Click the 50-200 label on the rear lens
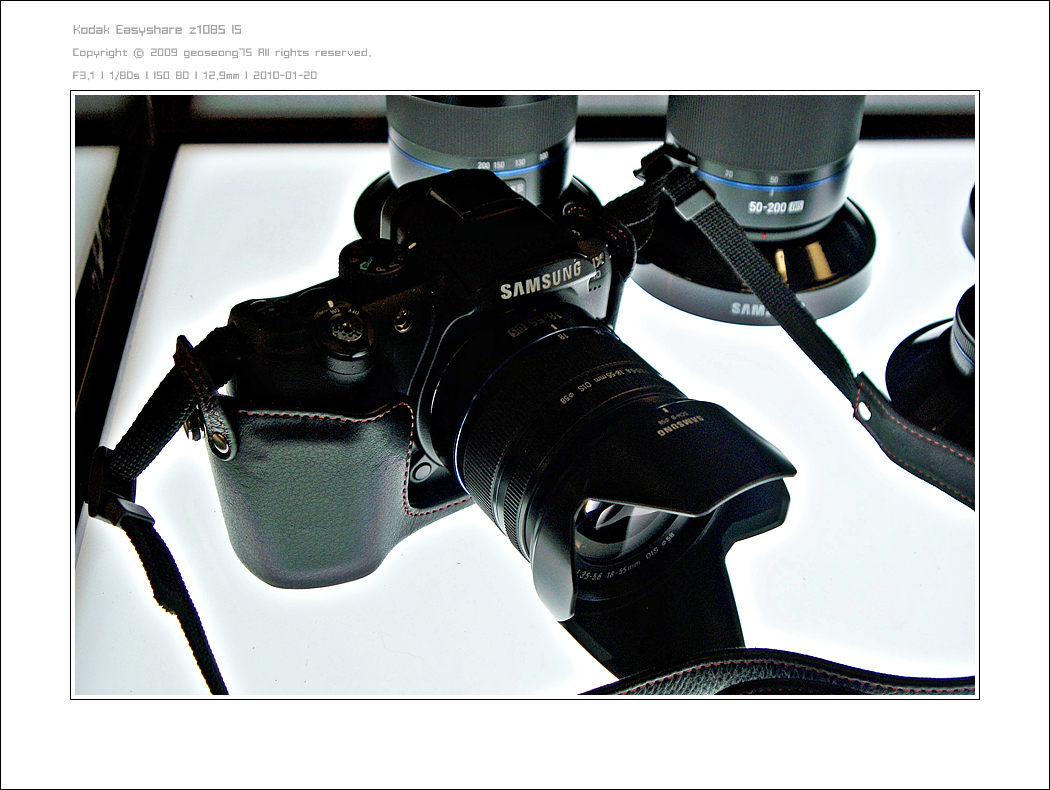 [768, 209]
